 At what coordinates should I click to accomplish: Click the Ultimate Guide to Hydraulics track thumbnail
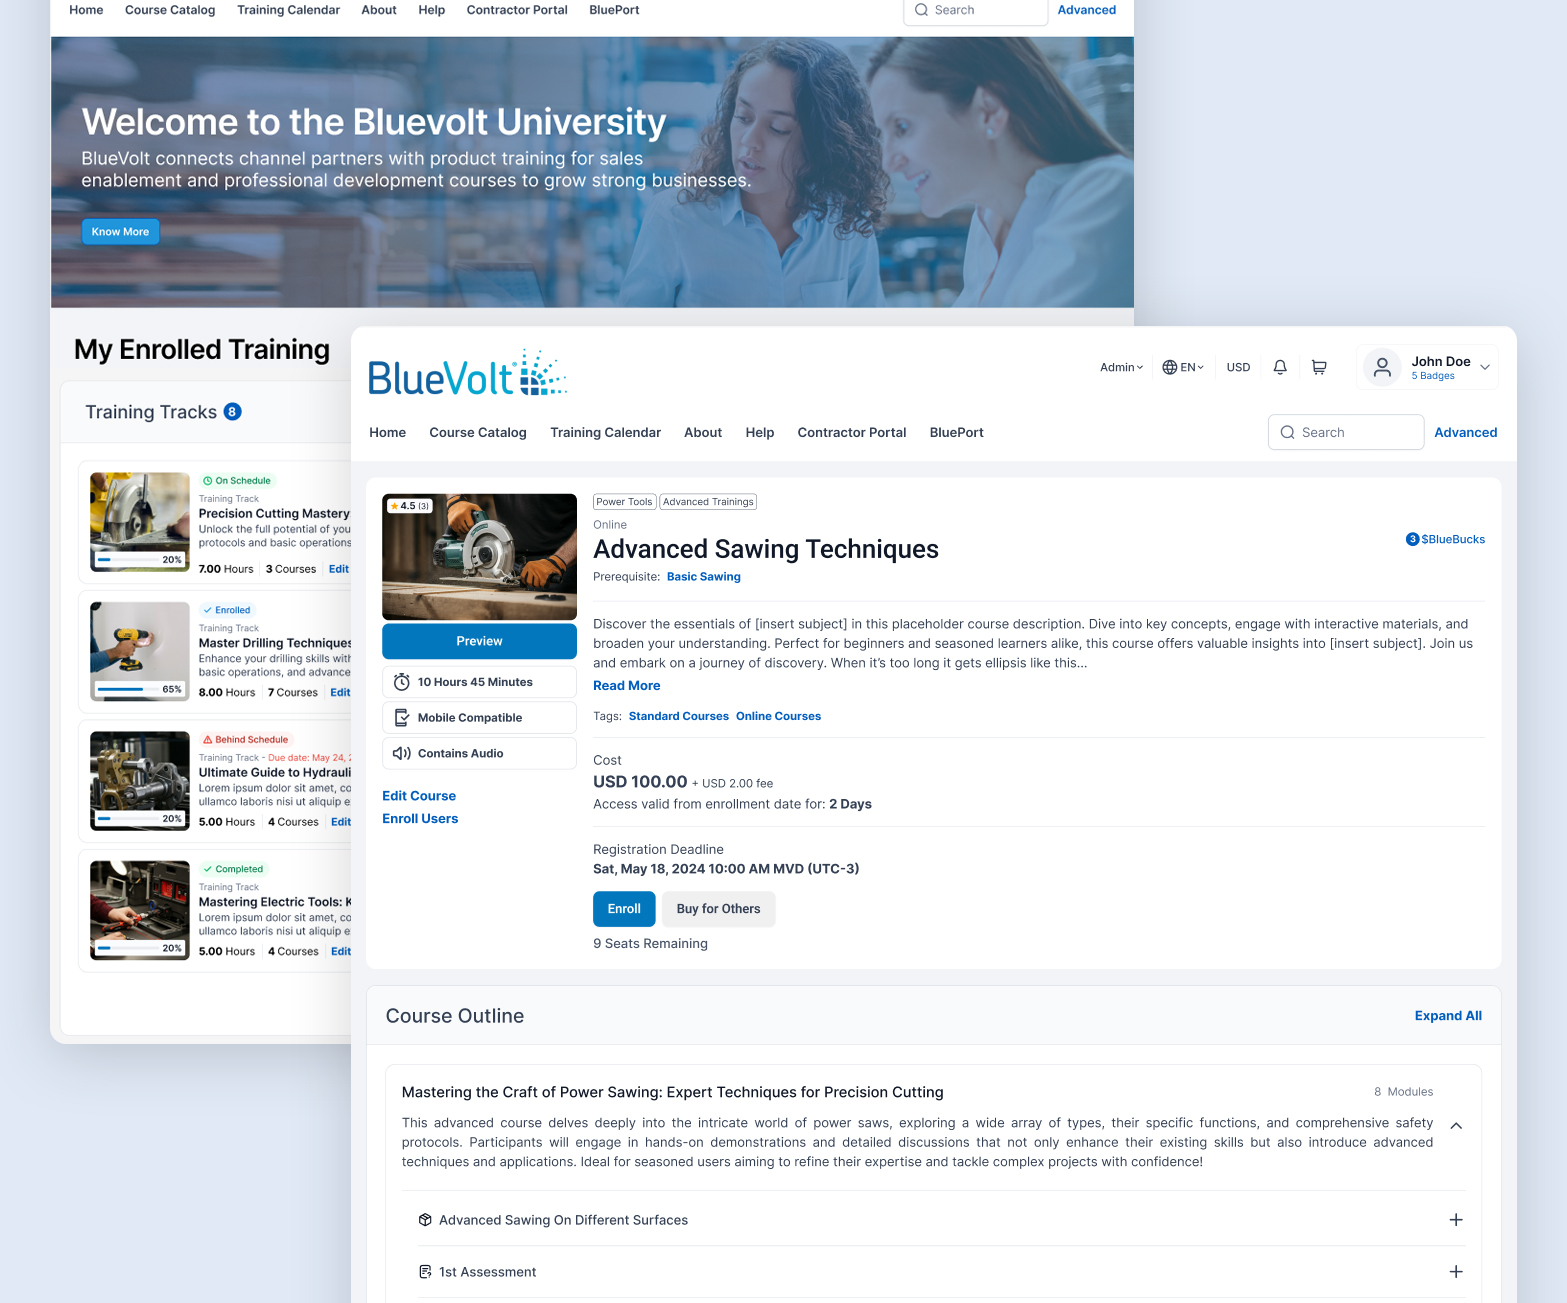pos(140,781)
